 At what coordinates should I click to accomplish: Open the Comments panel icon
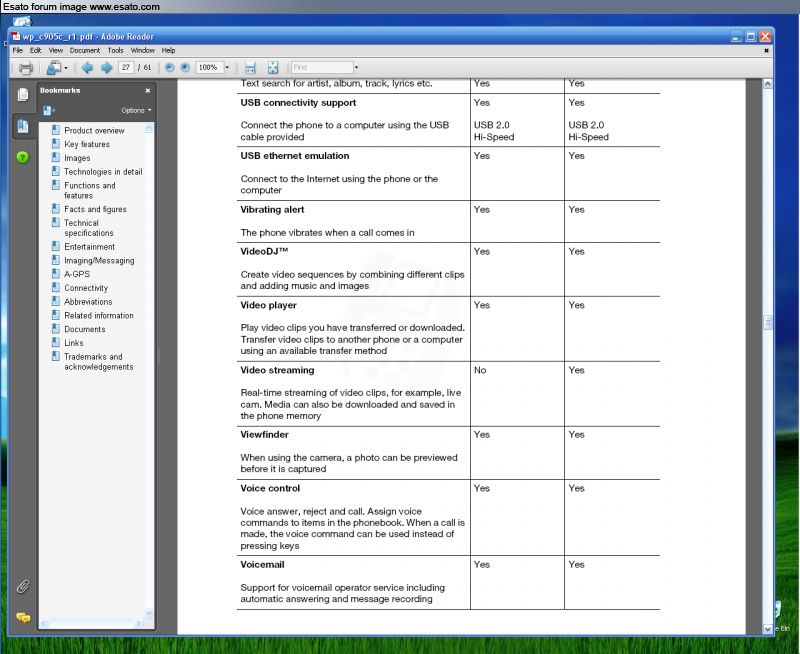click(x=23, y=618)
